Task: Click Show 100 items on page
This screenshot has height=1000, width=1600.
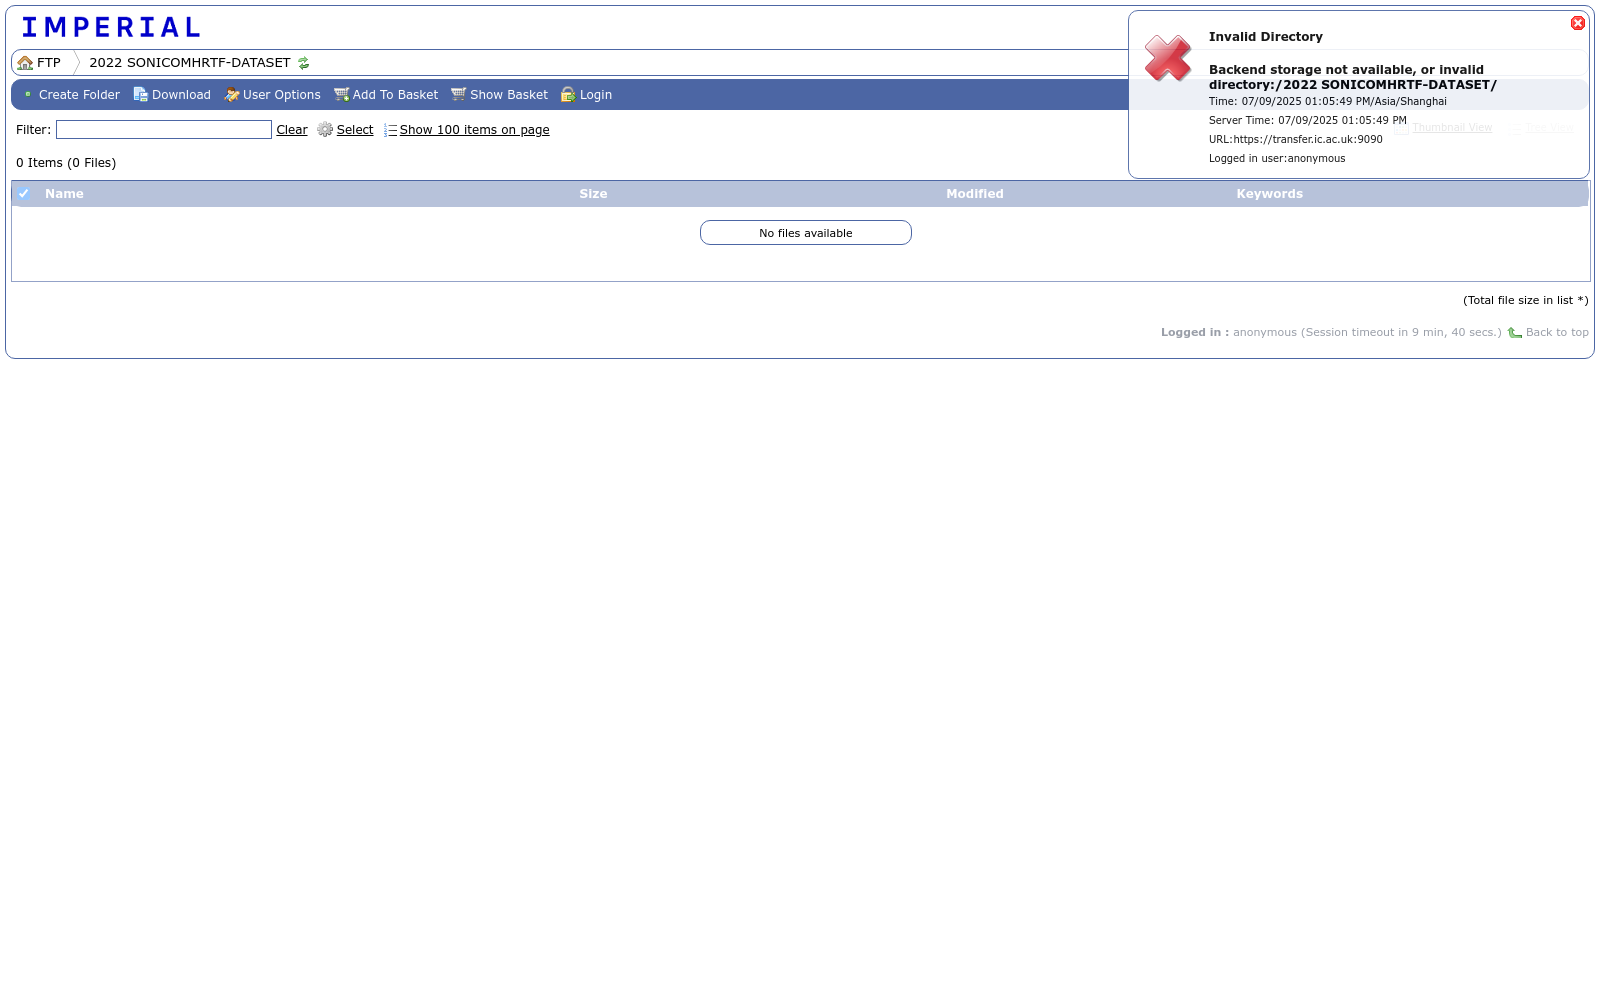Action: (474, 130)
